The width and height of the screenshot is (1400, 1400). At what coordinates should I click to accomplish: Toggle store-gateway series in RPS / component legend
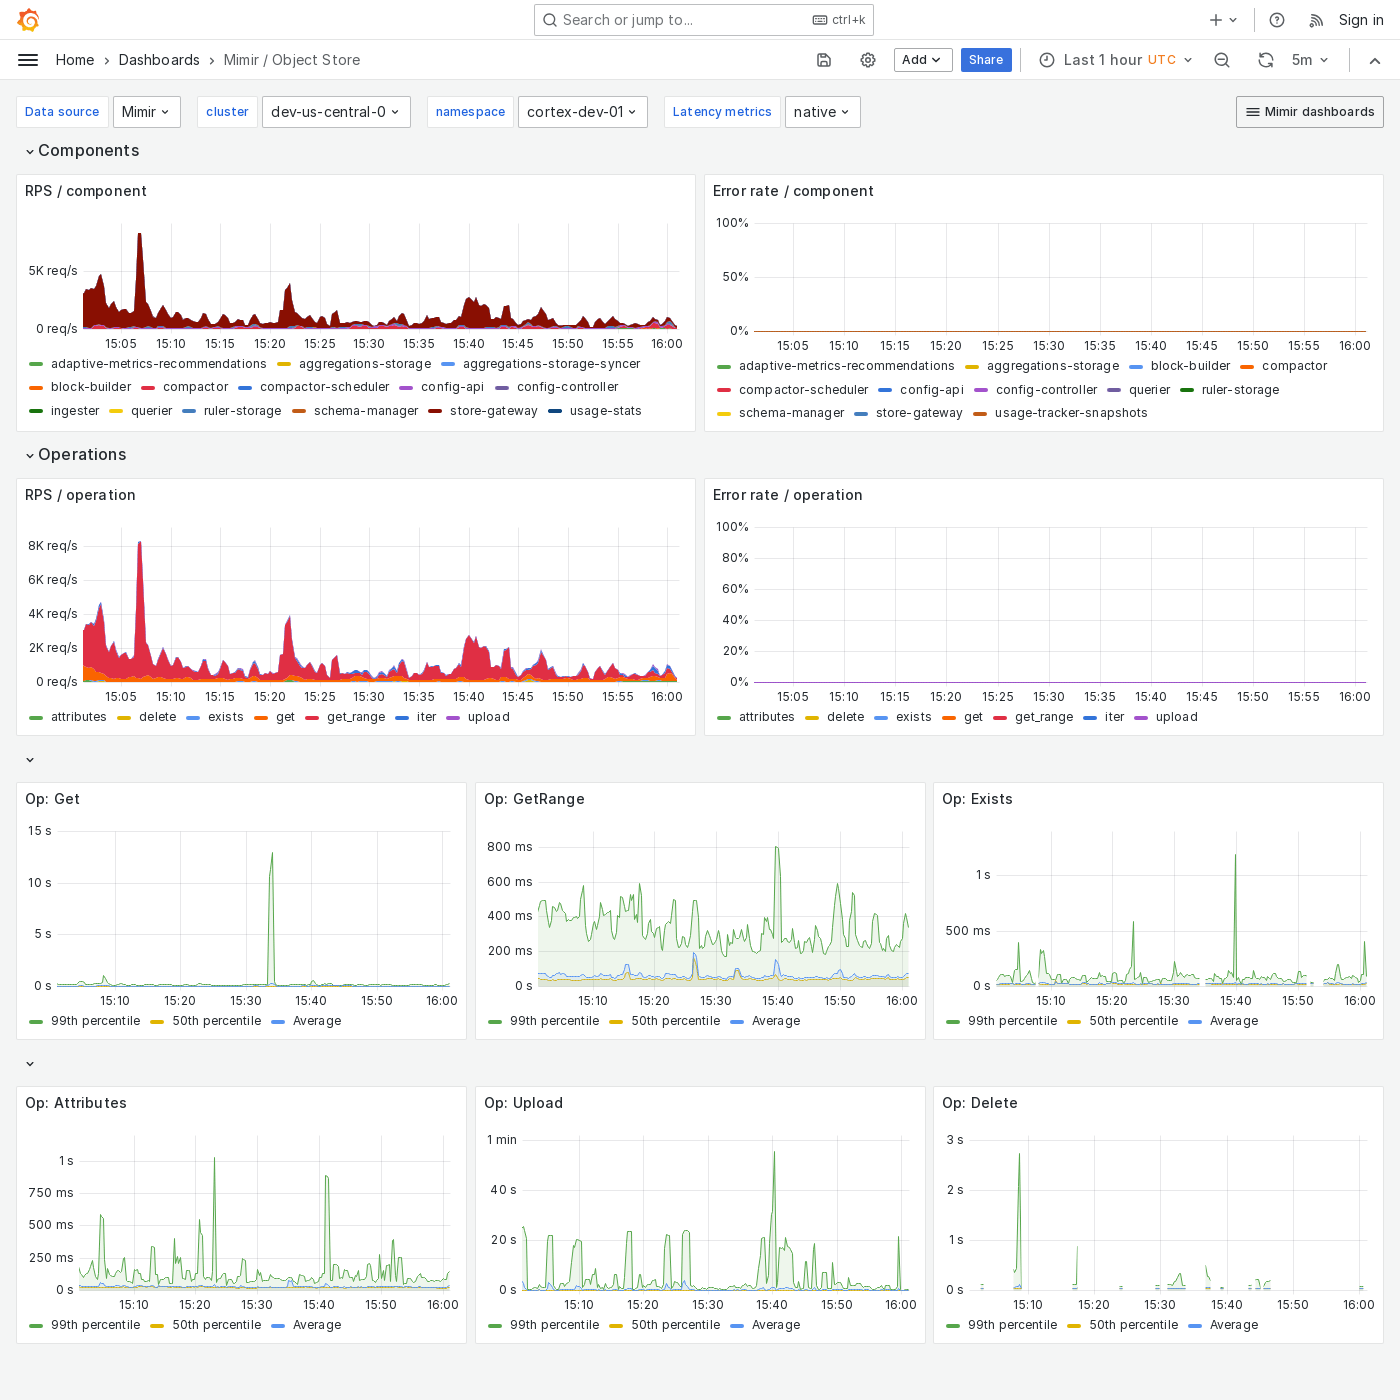tap(494, 411)
